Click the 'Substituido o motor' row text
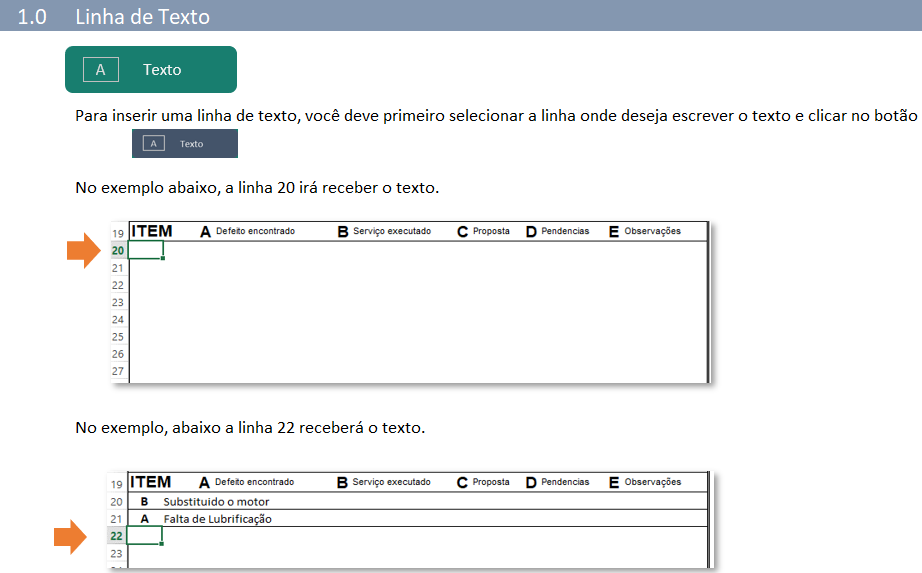 216,502
